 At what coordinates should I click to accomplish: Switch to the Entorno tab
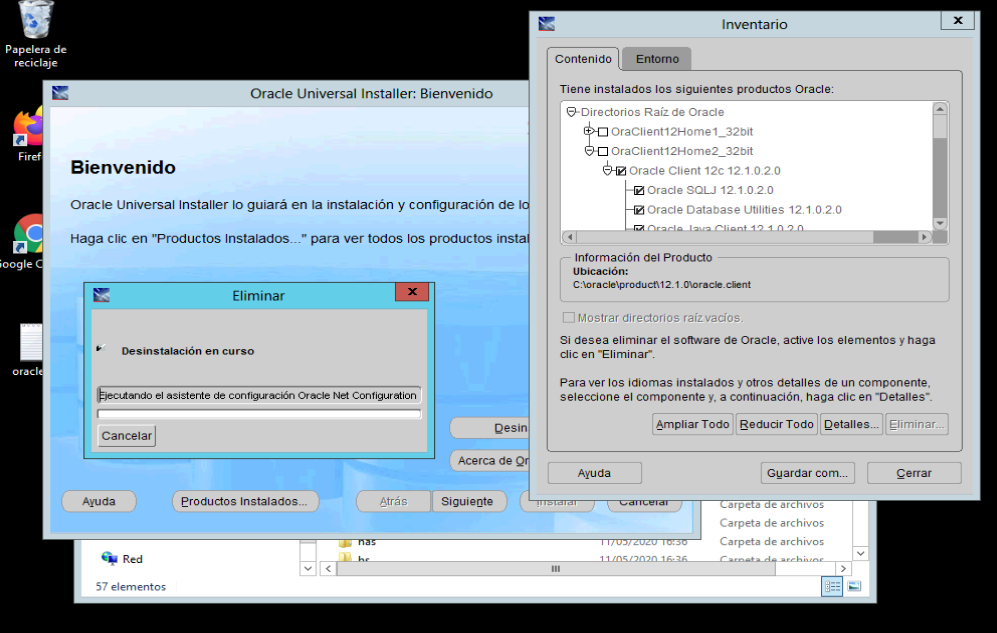656,58
